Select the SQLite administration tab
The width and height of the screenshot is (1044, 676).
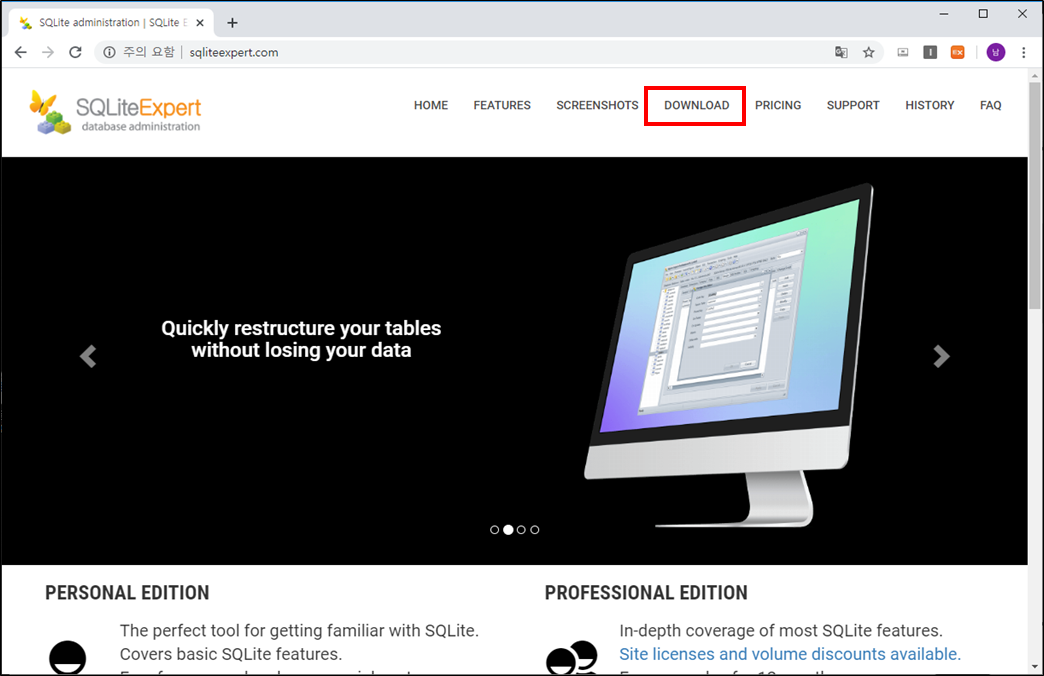coord(111,23)
